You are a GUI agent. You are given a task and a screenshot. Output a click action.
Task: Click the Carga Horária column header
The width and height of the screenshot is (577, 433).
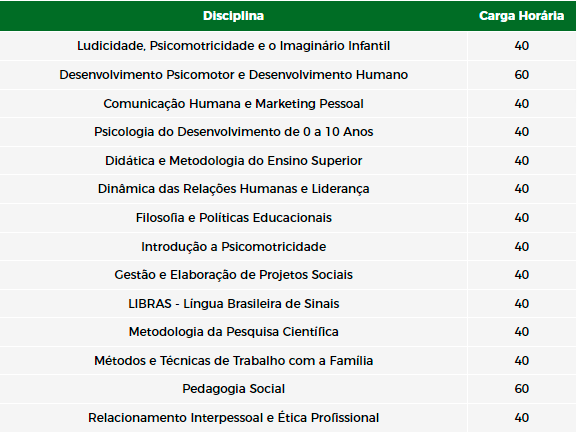coord(521,16)
